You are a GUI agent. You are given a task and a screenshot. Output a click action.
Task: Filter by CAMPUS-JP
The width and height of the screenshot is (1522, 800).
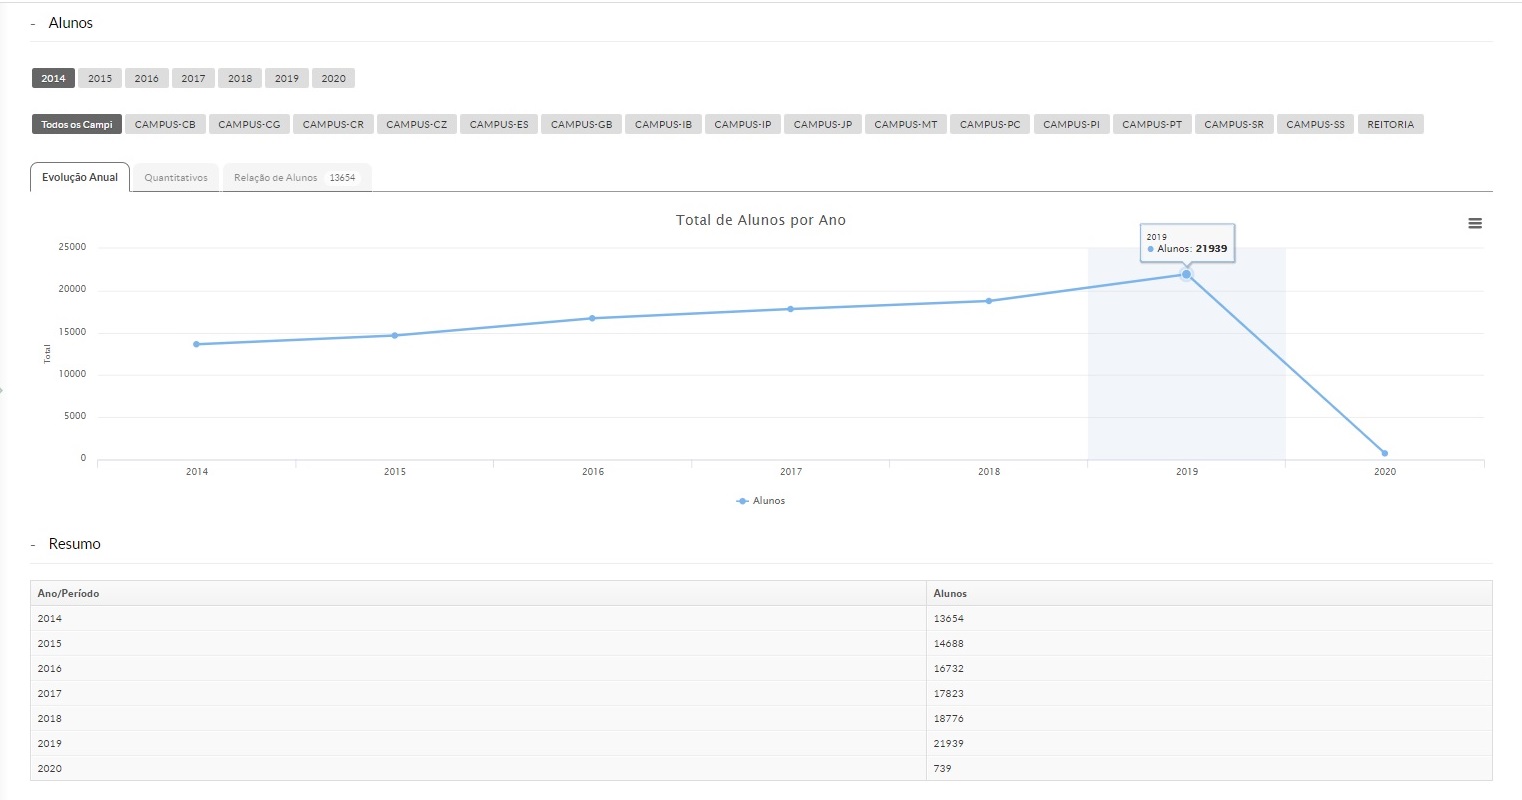click(x=822, y=125)
